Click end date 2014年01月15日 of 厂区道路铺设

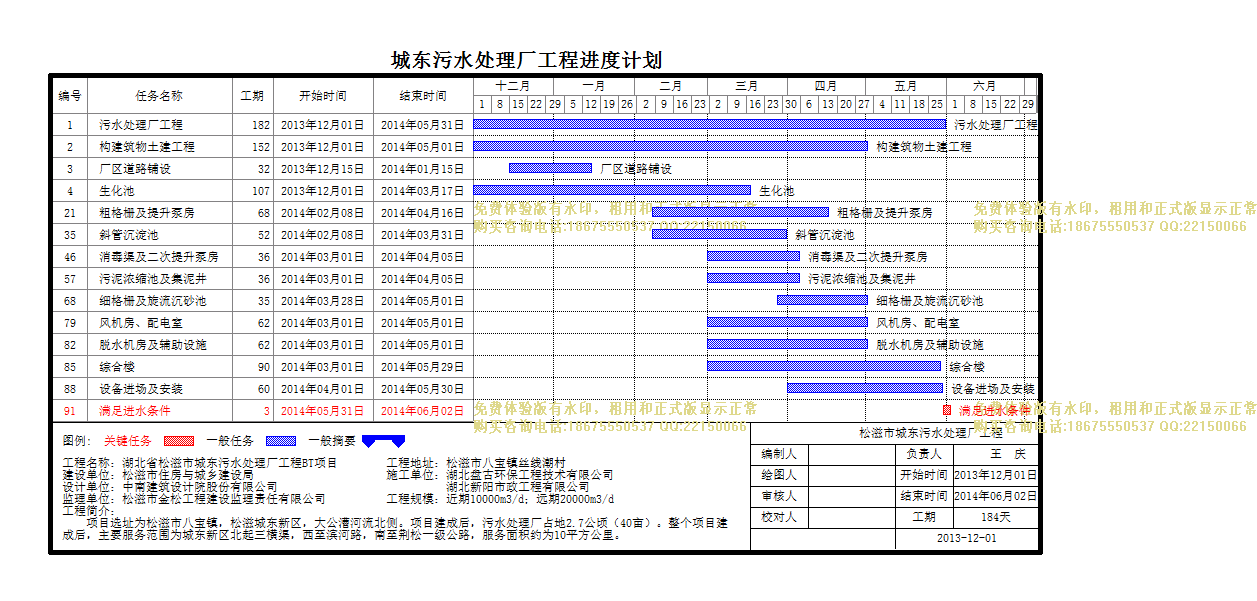click(423, 169)
